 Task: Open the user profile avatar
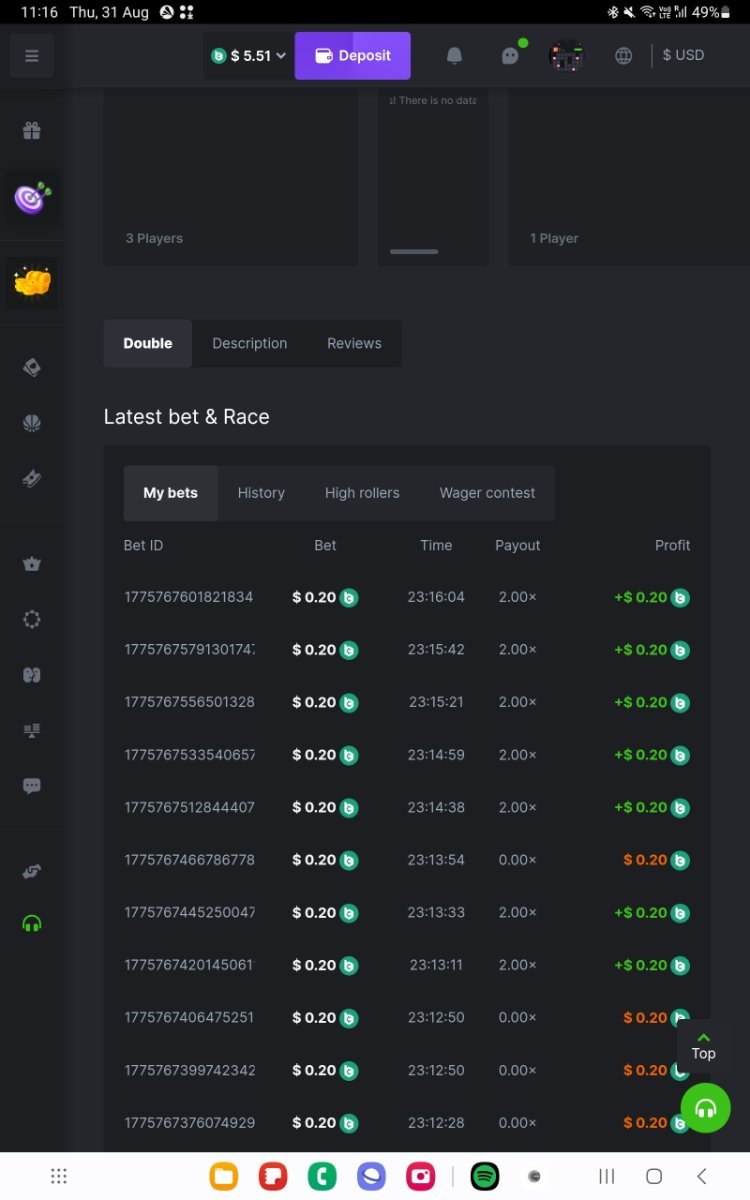click(x=567, y=56)
